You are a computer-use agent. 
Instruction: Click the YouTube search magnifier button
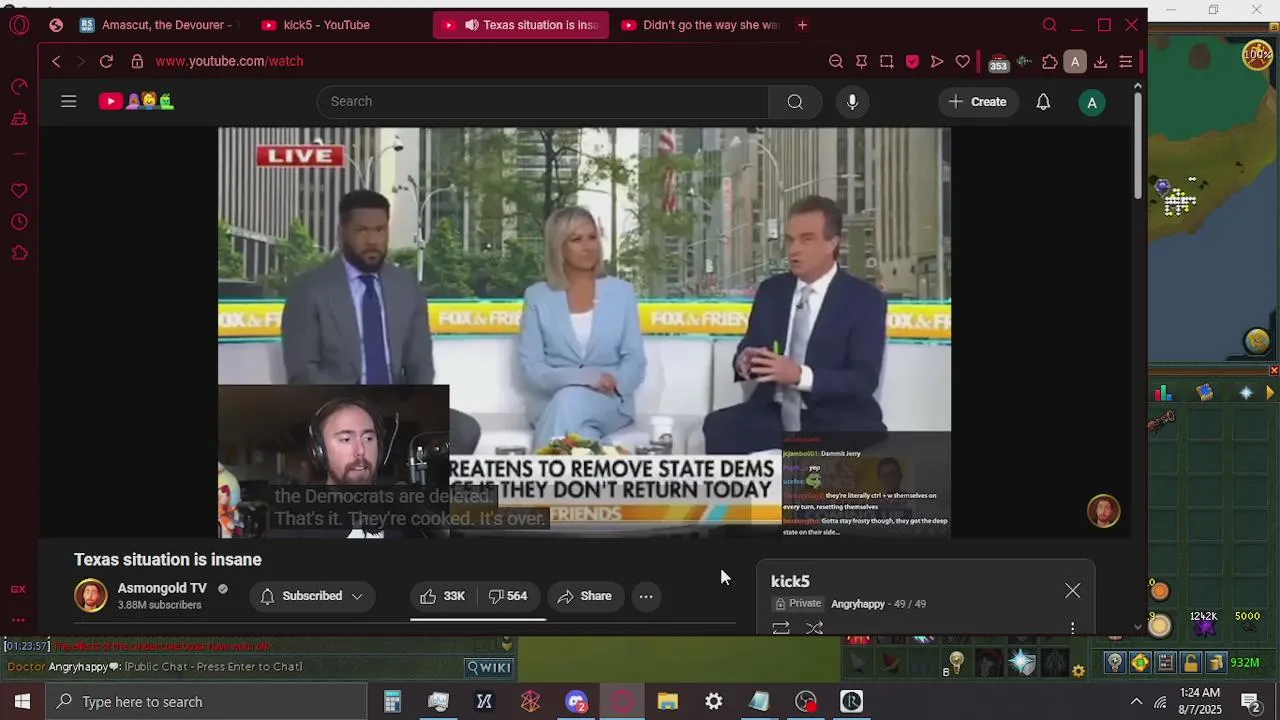tap(795, 101)
